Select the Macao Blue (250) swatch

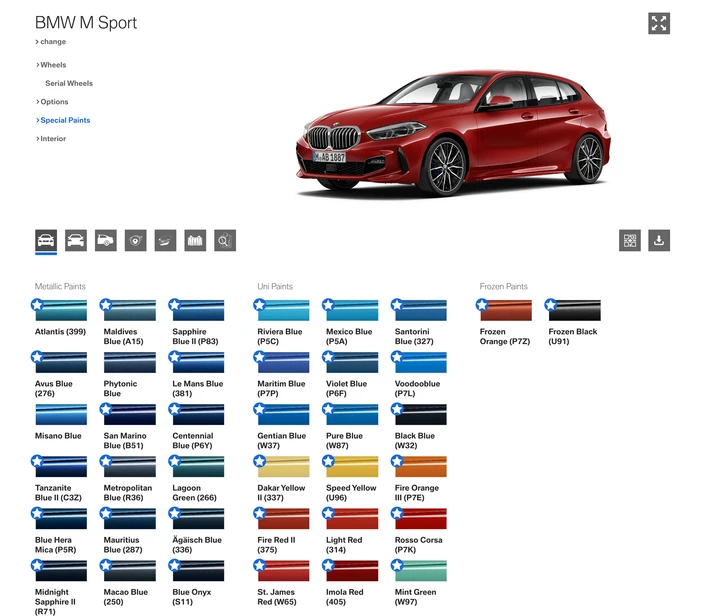coord(129,571)
